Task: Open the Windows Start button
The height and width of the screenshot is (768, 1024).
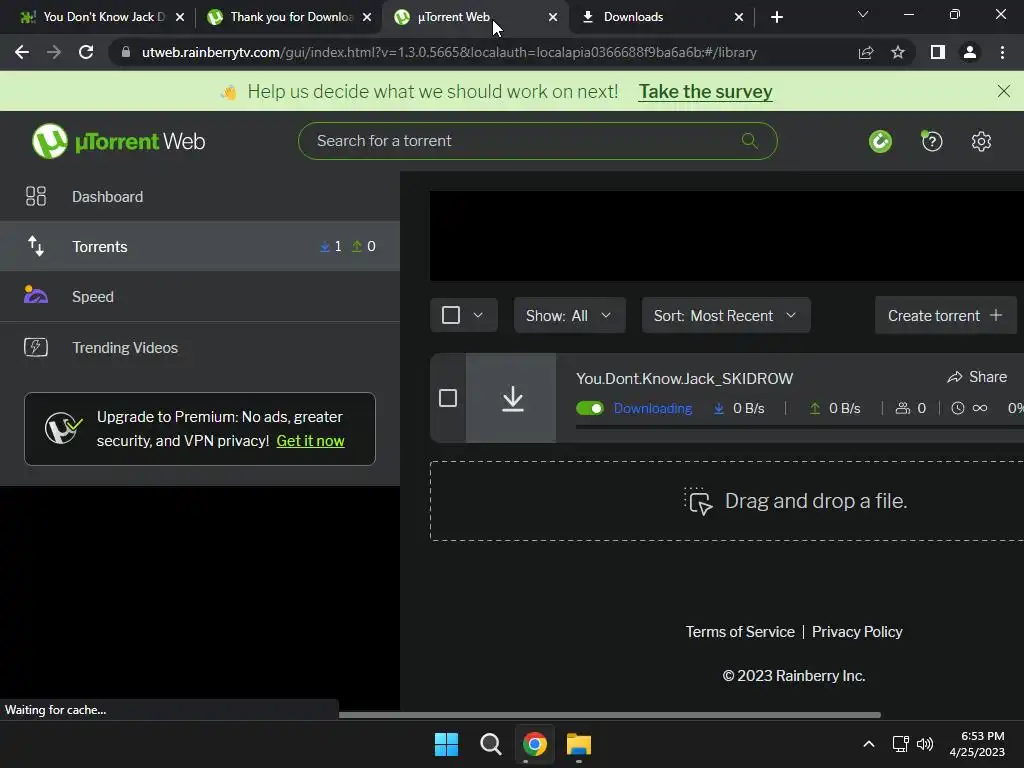Action: pos(447,744)
